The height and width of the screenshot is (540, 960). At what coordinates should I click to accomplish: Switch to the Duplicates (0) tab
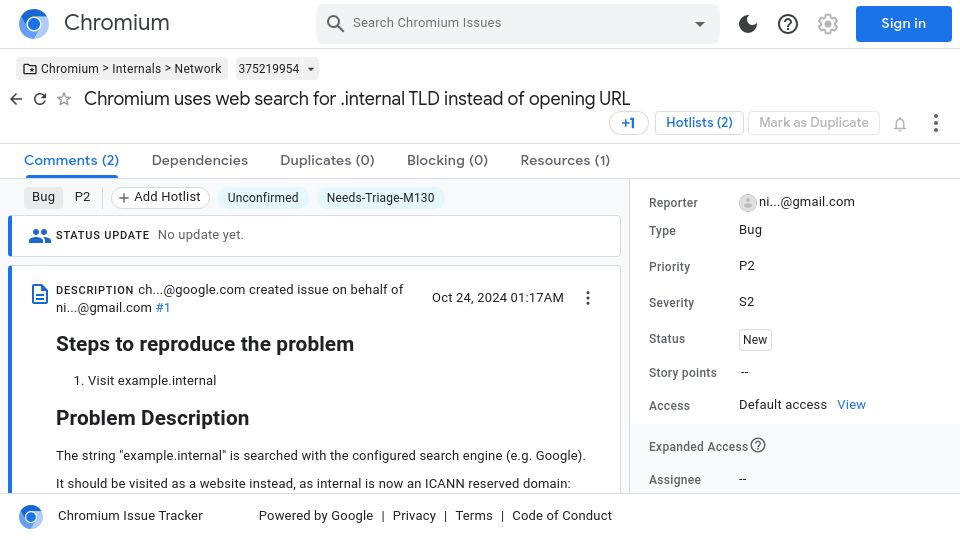point(327,160)
